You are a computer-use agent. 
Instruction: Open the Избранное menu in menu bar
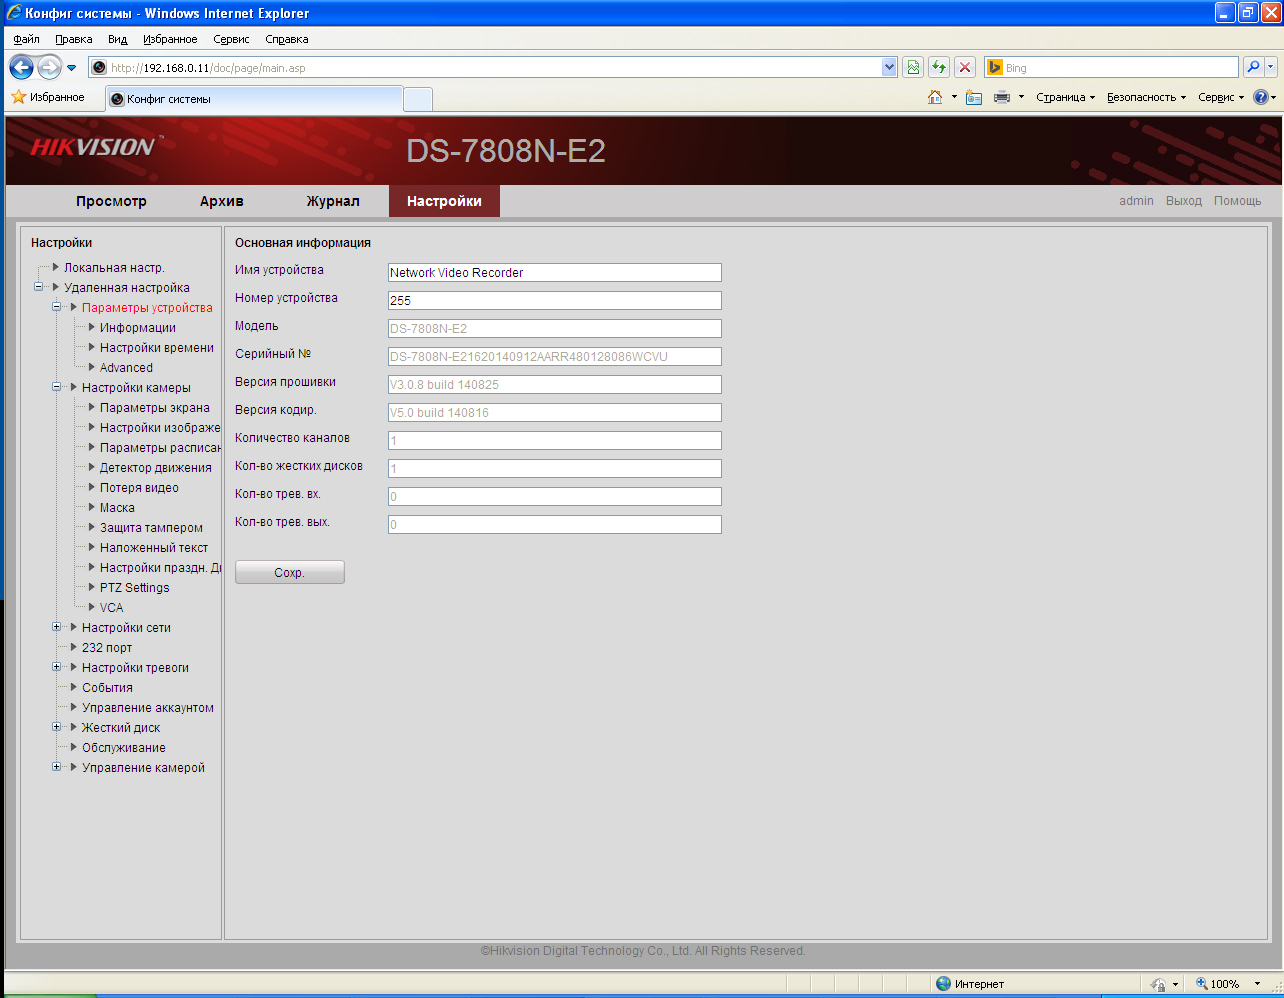170,39
